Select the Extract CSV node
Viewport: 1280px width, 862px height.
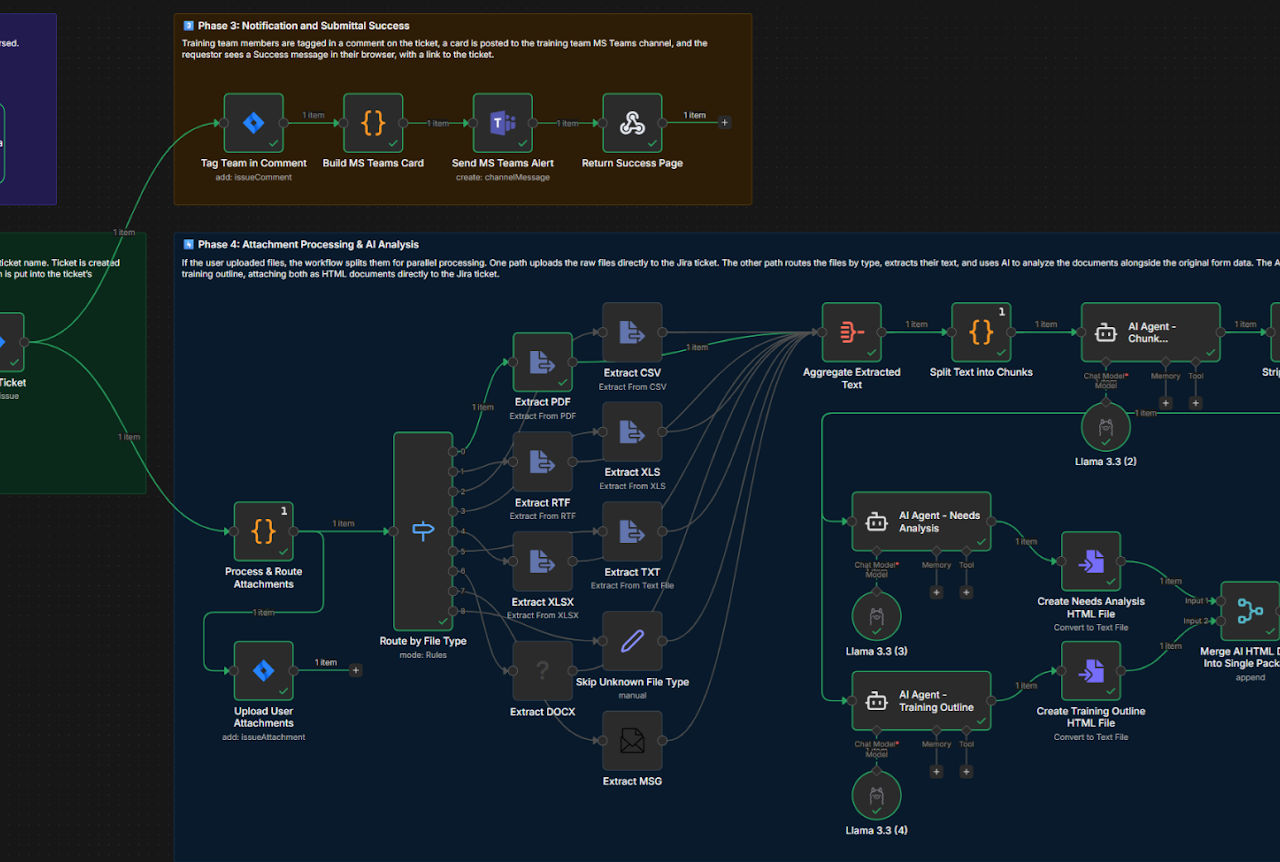pyautogui.click(x=632, y=332)
